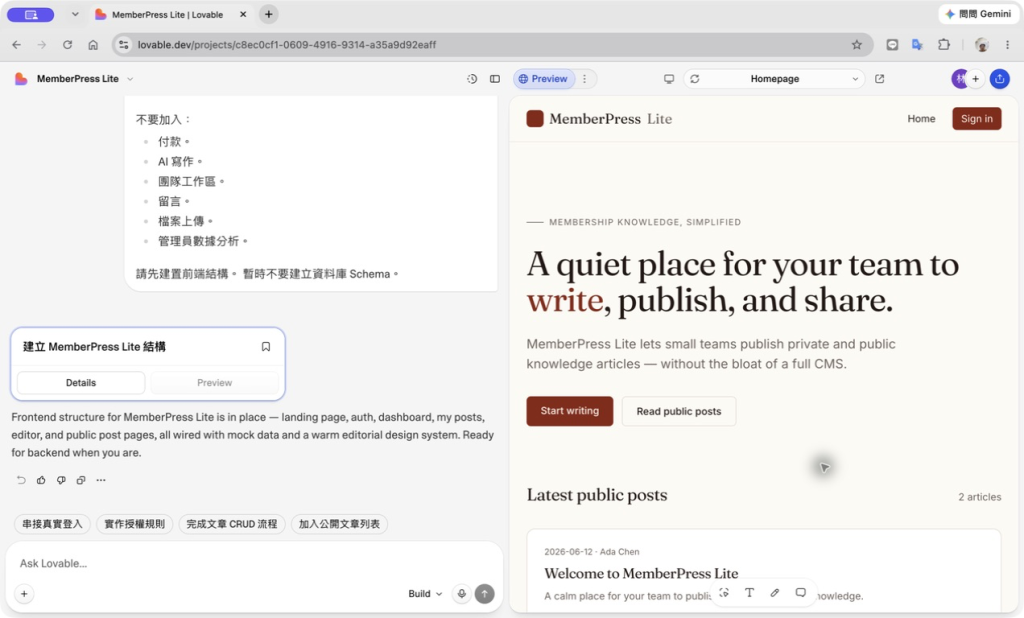Select the Details tab on the card

pyautogui.click(x=81, y=383)
